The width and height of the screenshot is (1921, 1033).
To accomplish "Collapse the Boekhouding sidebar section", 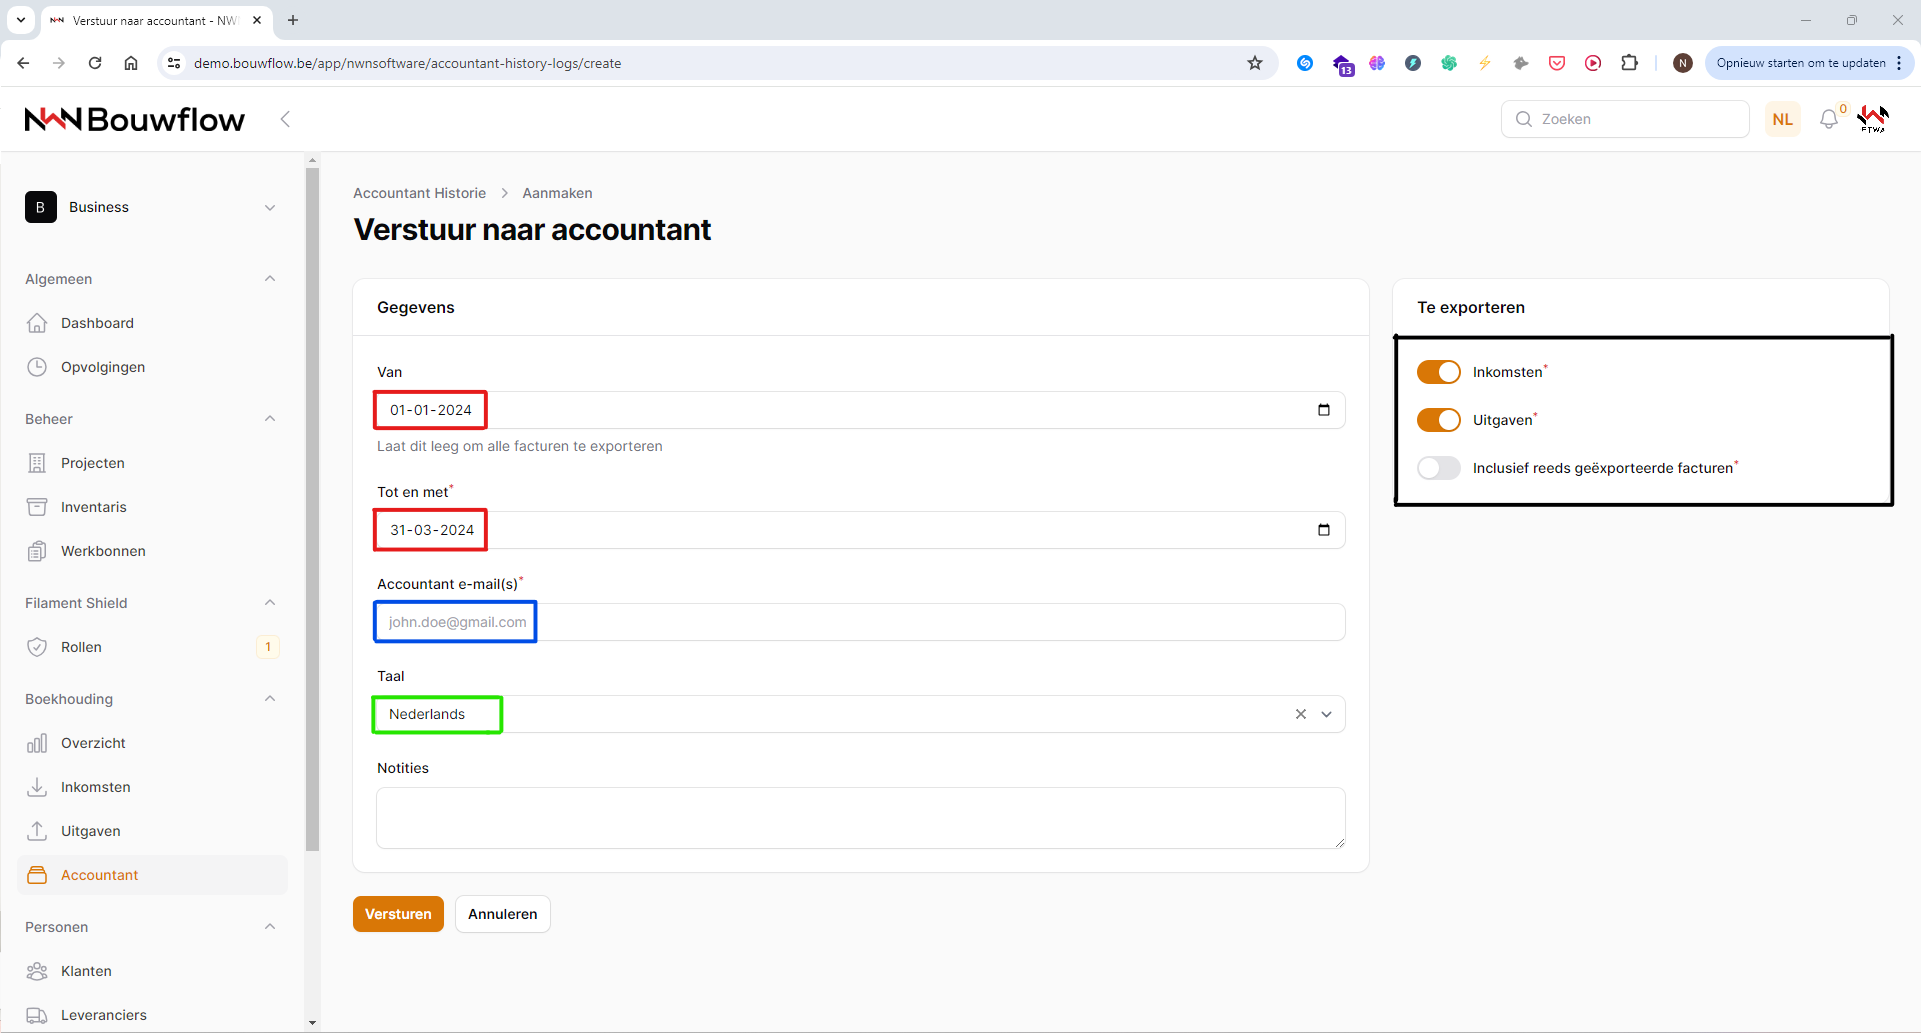I will tap(269, 699).
